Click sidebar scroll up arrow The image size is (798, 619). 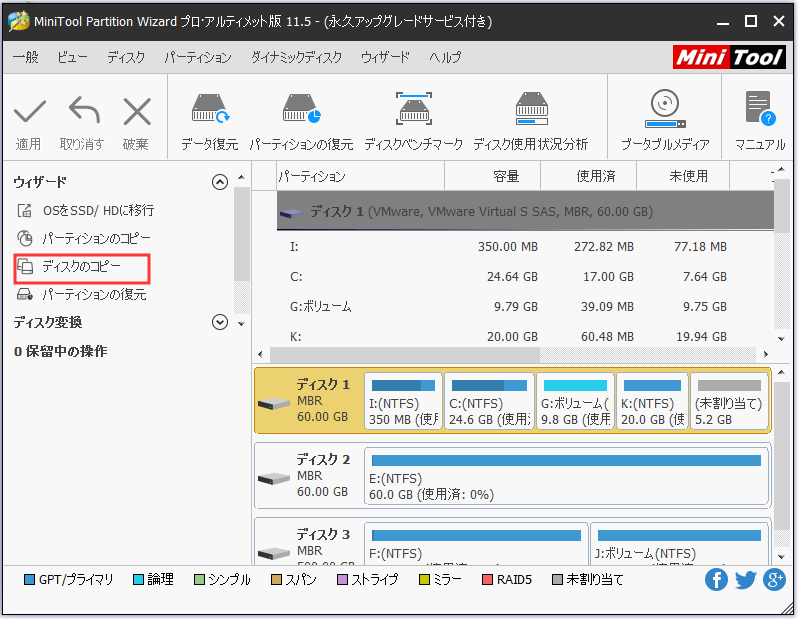(242, 178)
